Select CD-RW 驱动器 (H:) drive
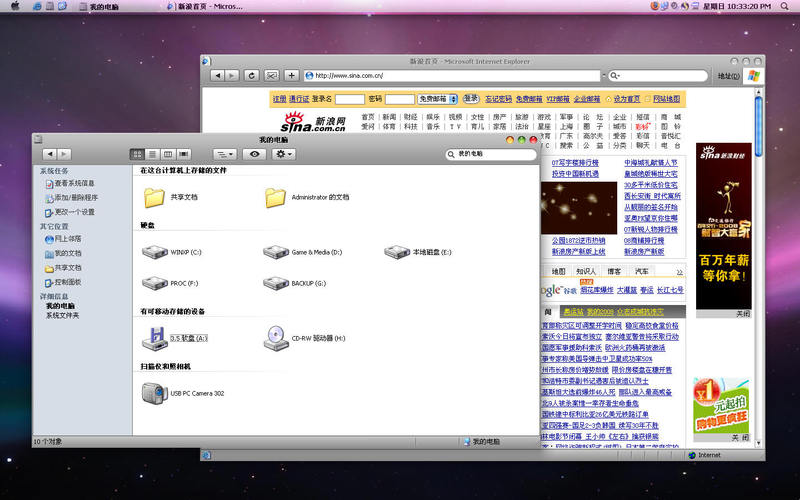 tap(305, 338)
